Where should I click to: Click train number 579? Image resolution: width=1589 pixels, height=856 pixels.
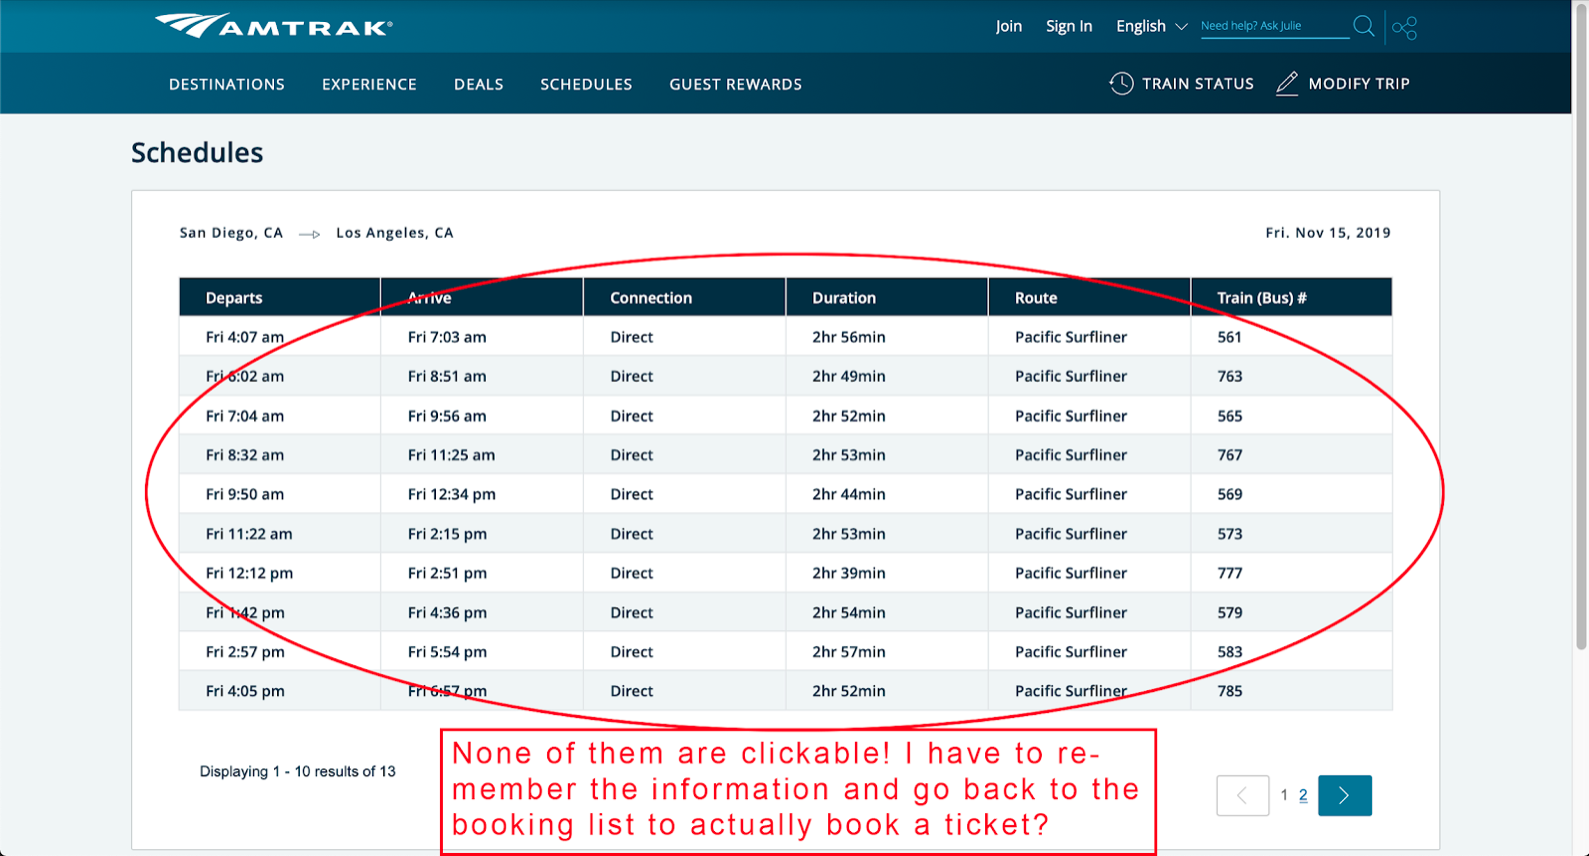[x=1229, y=612]
